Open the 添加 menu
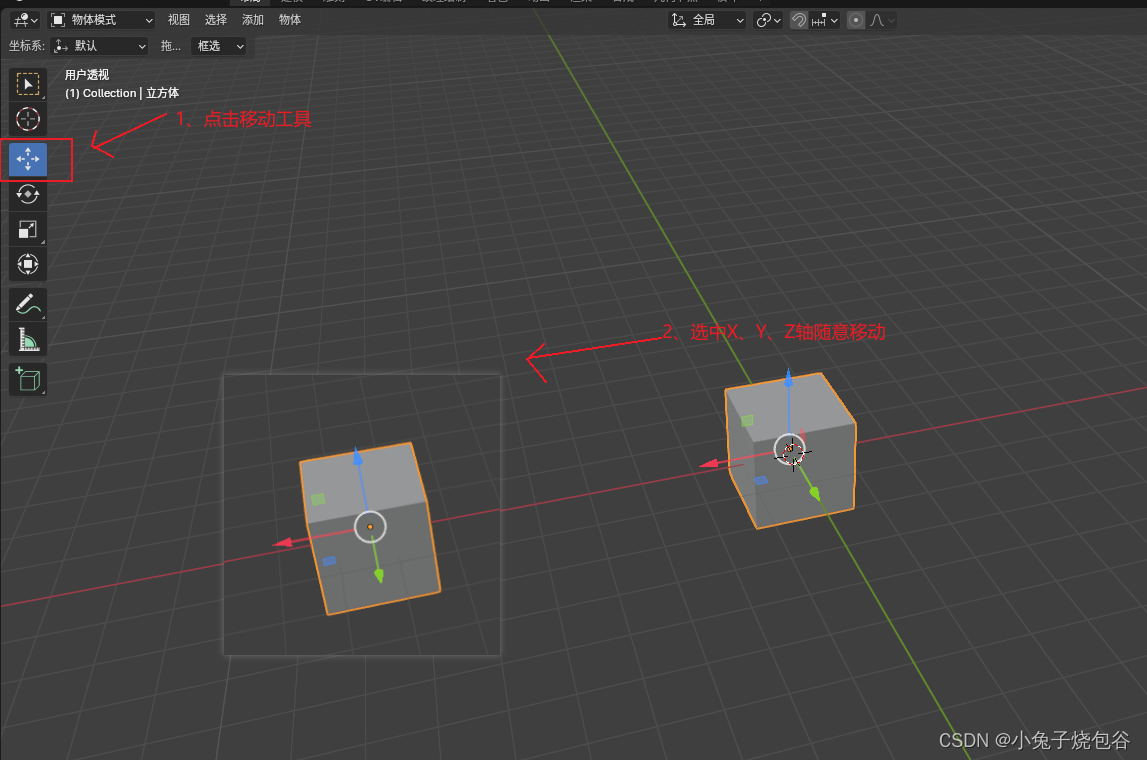The height and width of the screenshot is (760, 1147). coord(253,20)
